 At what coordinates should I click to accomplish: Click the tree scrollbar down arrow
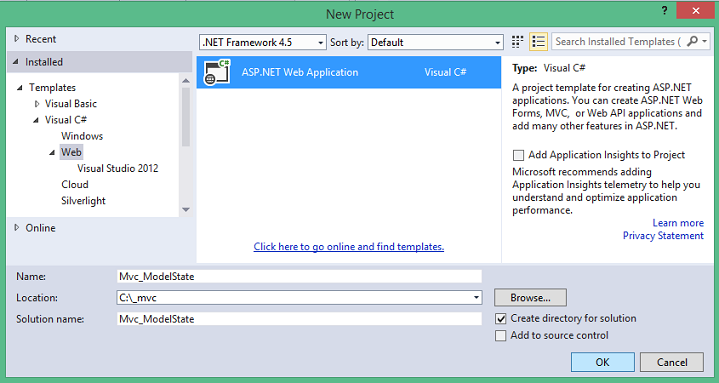coord(186,210)
